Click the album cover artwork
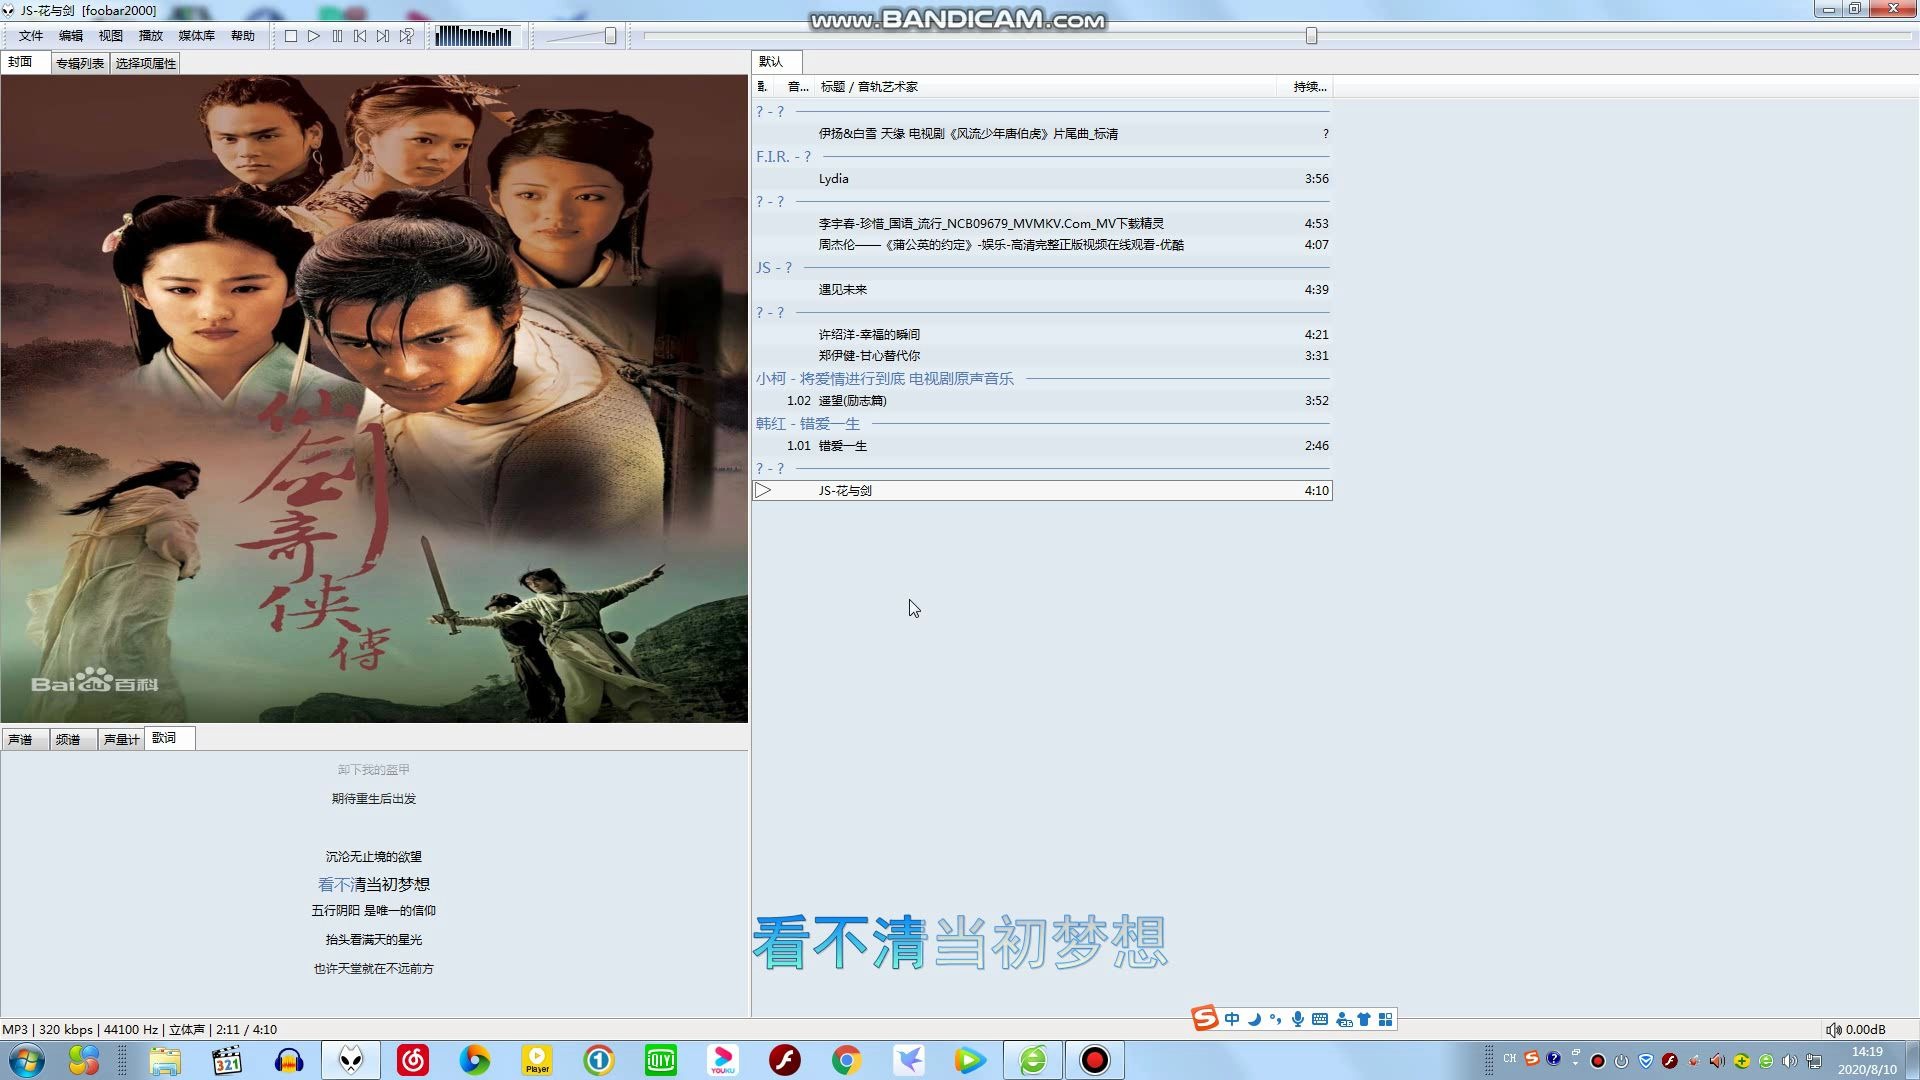The width and height of the screenshot is (1920, 1080). tap(374, 398)
